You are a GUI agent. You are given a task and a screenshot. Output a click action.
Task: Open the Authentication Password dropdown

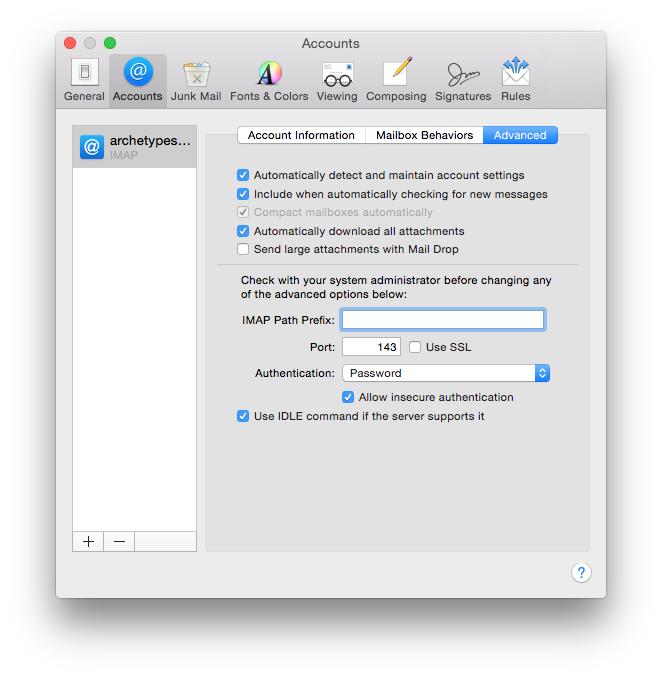pos(446,373)
